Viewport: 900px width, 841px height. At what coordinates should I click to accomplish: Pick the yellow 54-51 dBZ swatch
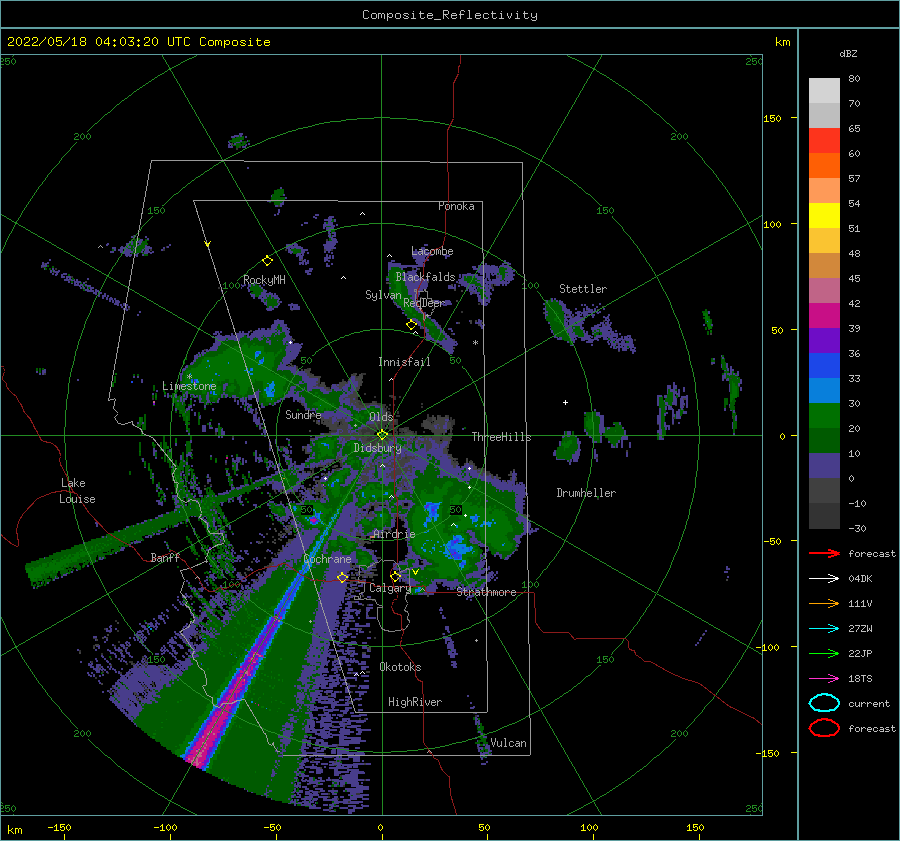[824, 216]
